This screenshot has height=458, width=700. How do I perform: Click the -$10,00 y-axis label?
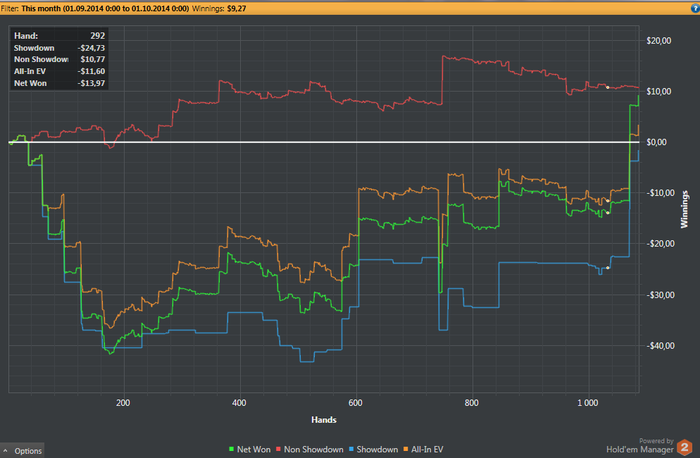[x=660, y=193]
